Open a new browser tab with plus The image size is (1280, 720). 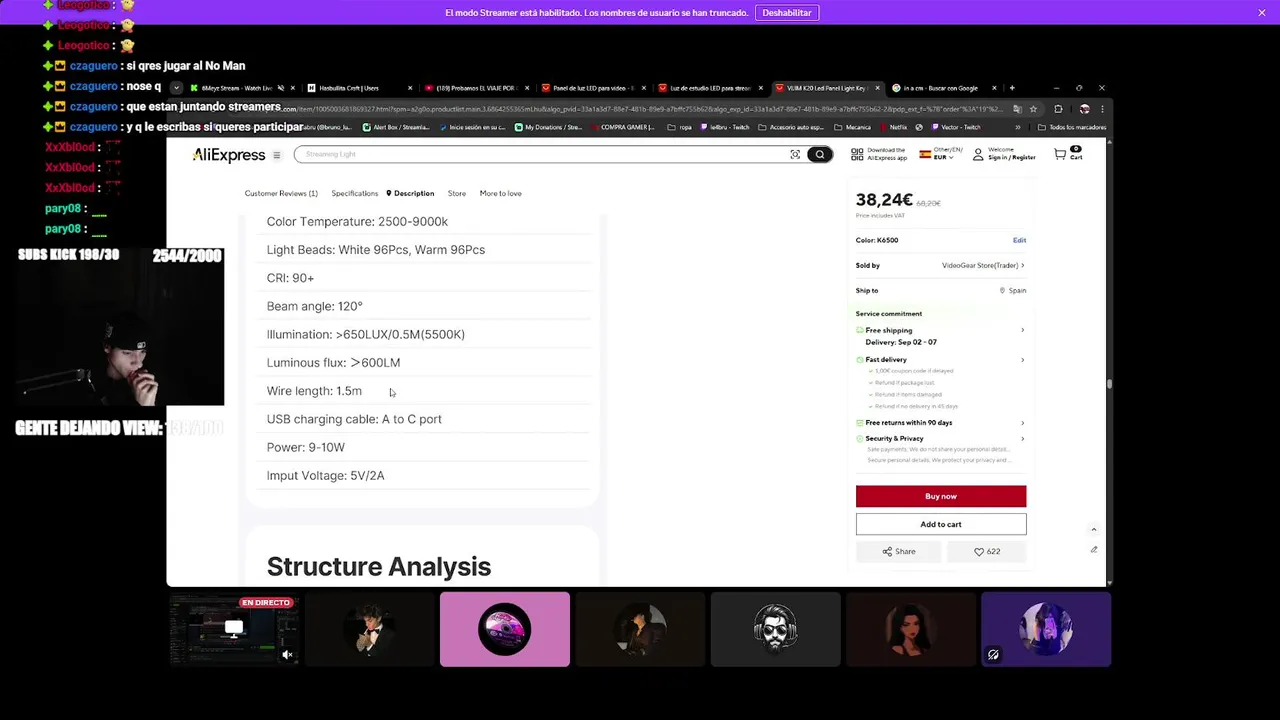point(1012,88)
